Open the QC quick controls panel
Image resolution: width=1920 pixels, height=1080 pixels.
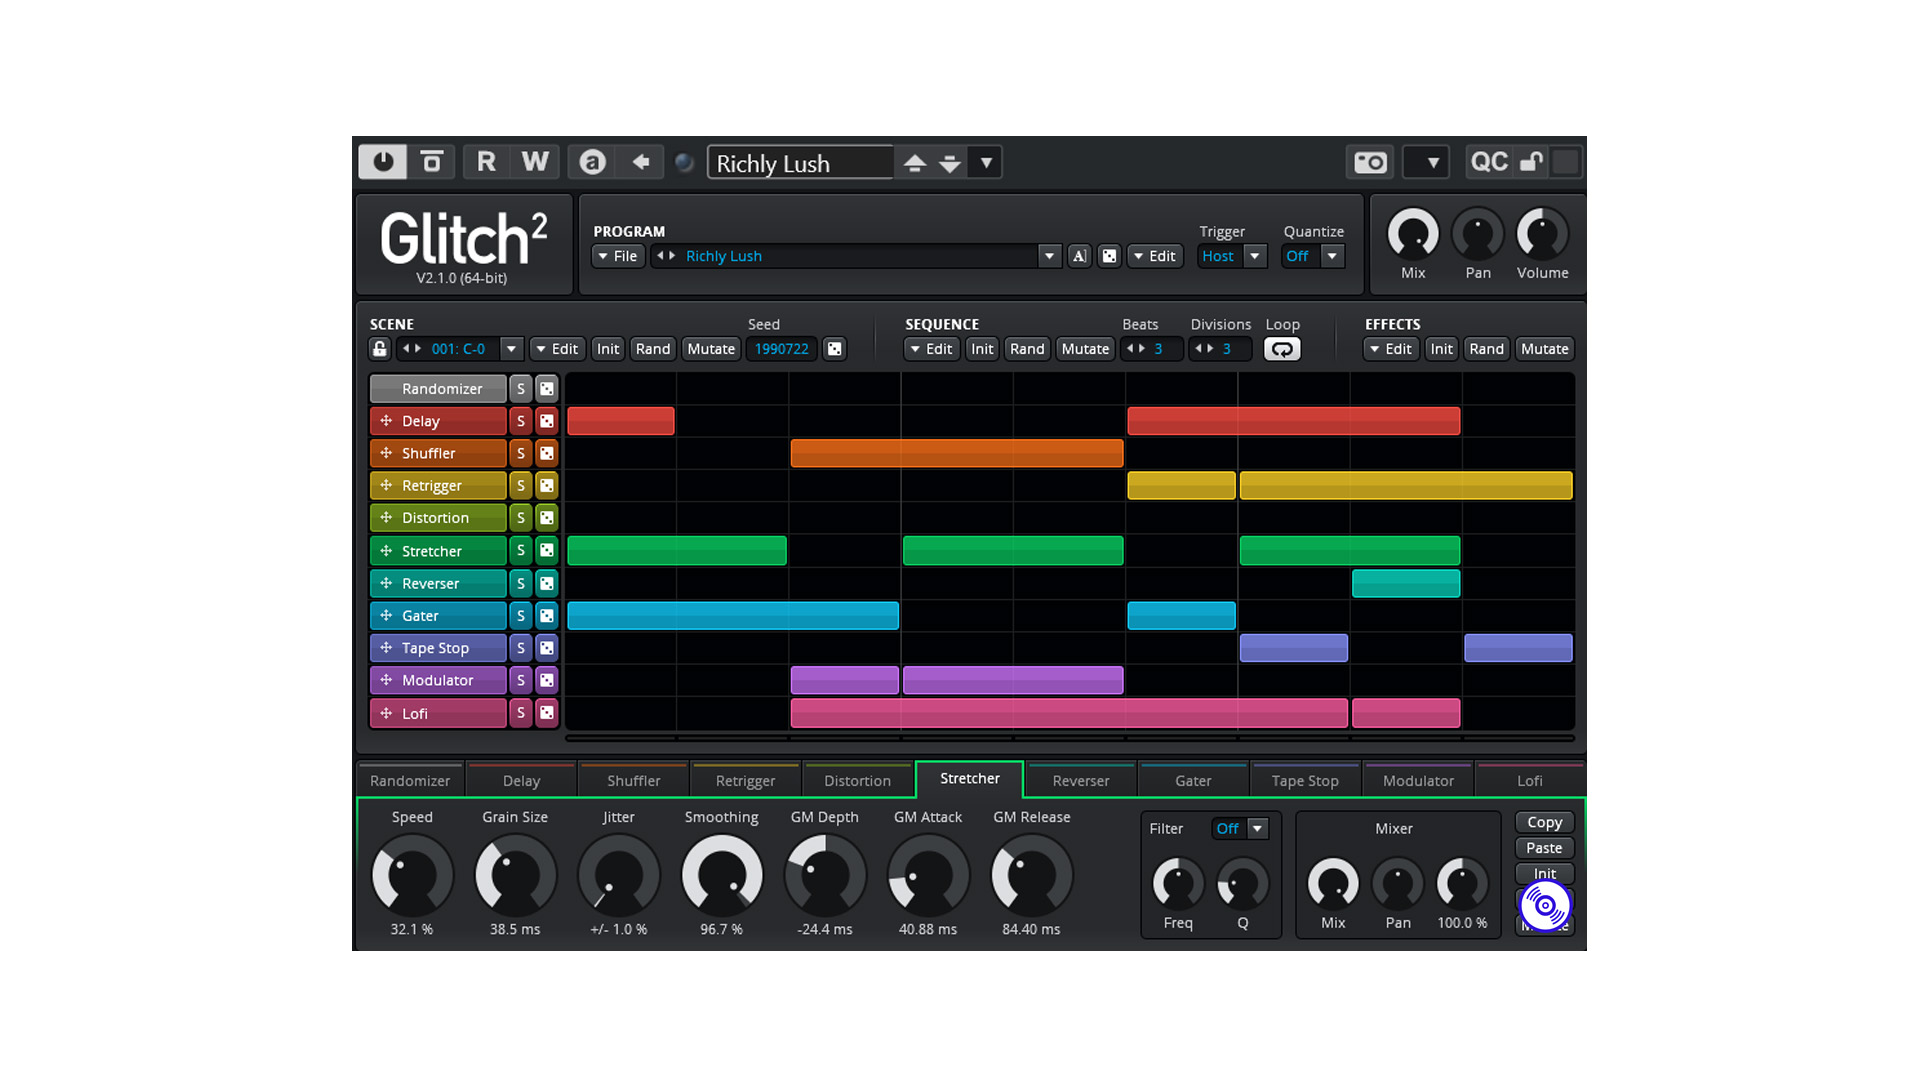tap(1488, 162)
